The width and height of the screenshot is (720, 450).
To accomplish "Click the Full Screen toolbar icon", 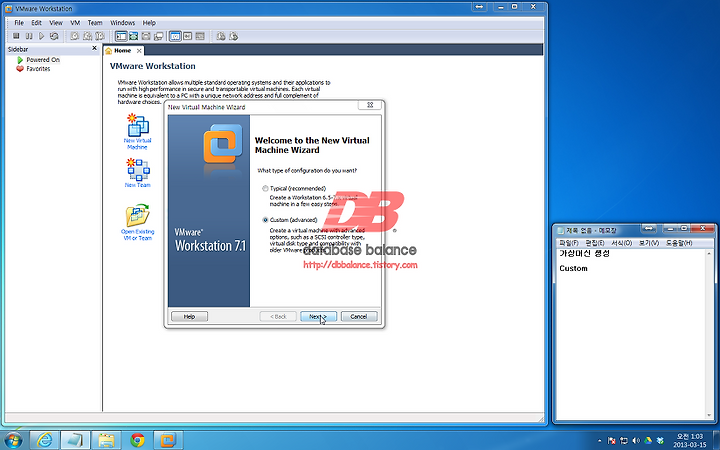I will (x=134, y=36).
